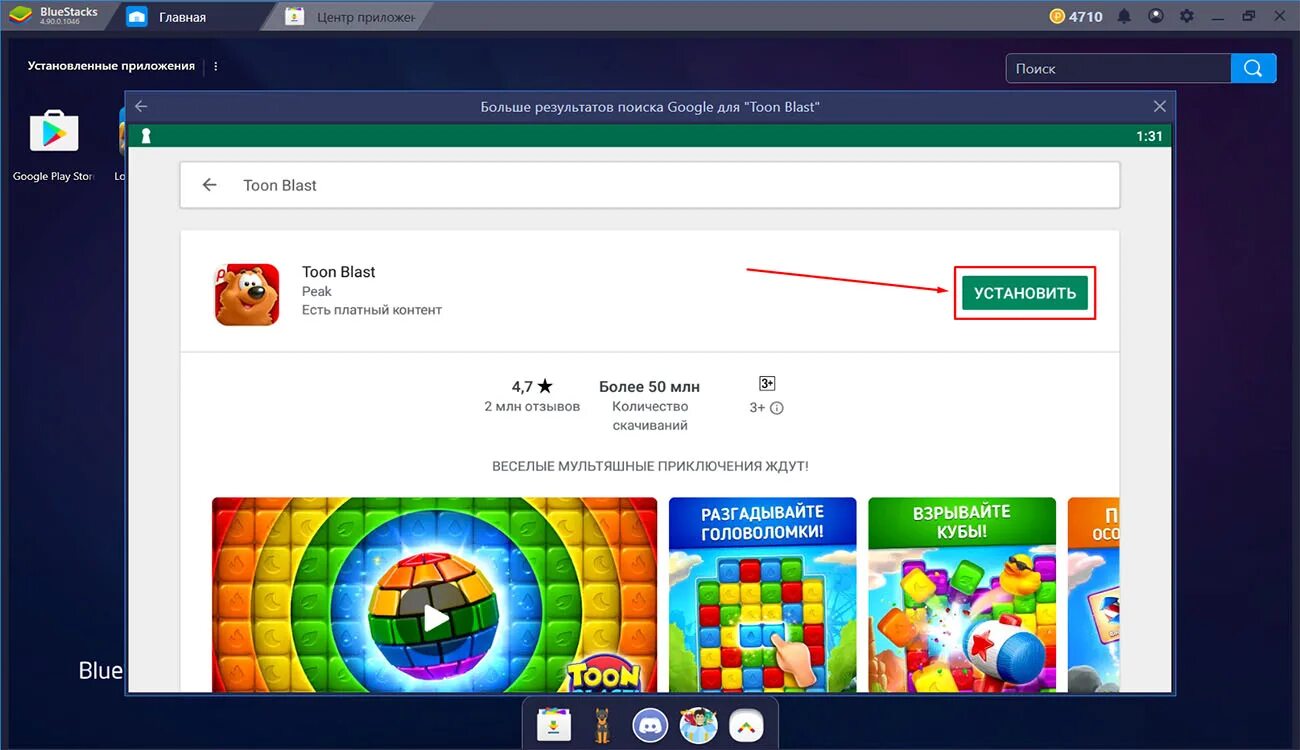Viewport: 1300px width, 750px height.
Task: Open Discord from the dock
Action: pyautogui.click(x=650, y=725)
